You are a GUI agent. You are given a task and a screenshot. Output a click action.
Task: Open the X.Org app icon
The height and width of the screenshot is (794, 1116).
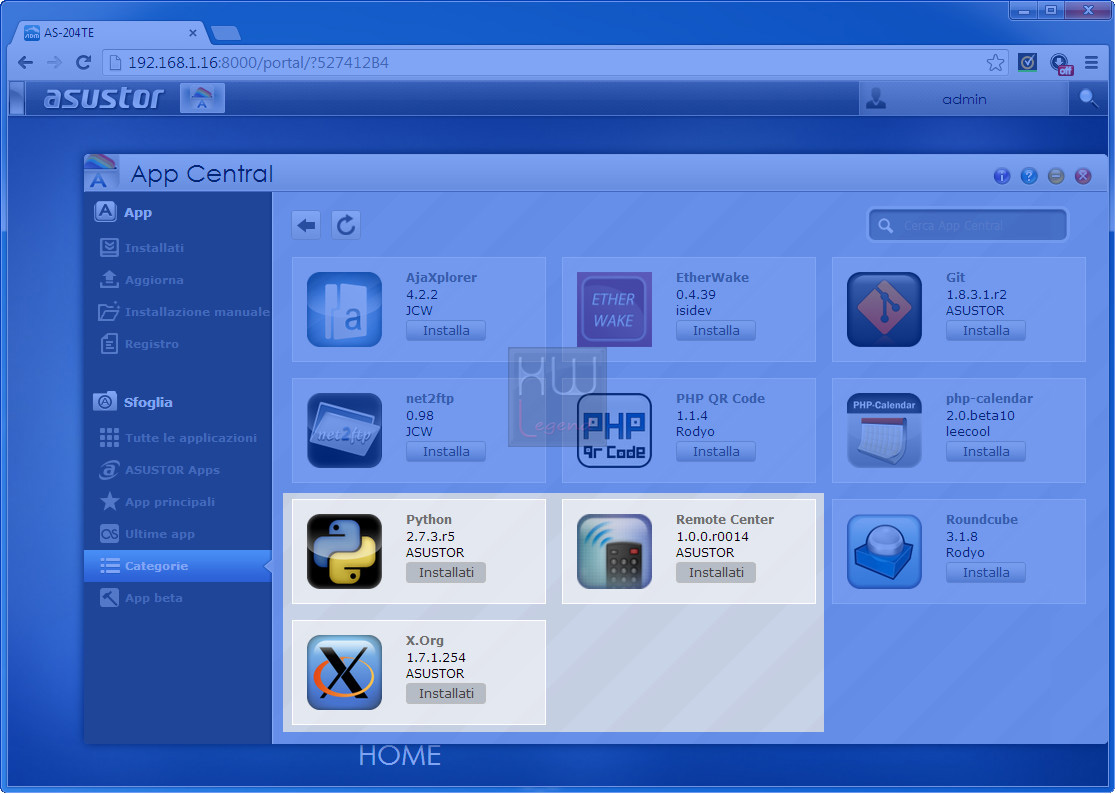344,672
